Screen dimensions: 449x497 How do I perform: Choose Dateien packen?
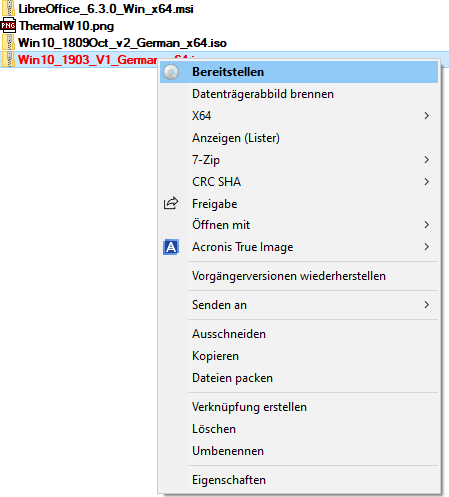point(299,378)
